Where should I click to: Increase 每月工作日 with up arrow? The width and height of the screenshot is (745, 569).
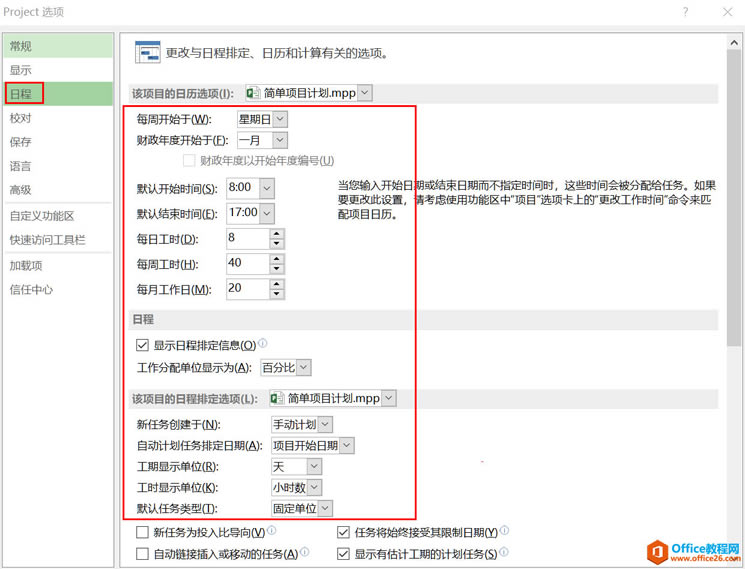coord(277,284)
